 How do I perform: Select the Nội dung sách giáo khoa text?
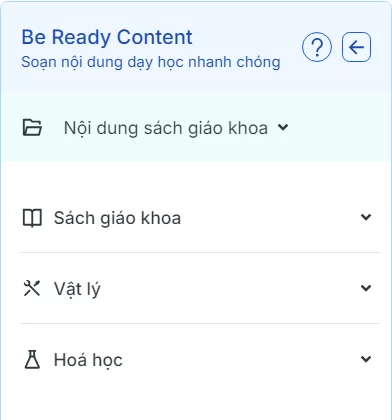(166, 128)
